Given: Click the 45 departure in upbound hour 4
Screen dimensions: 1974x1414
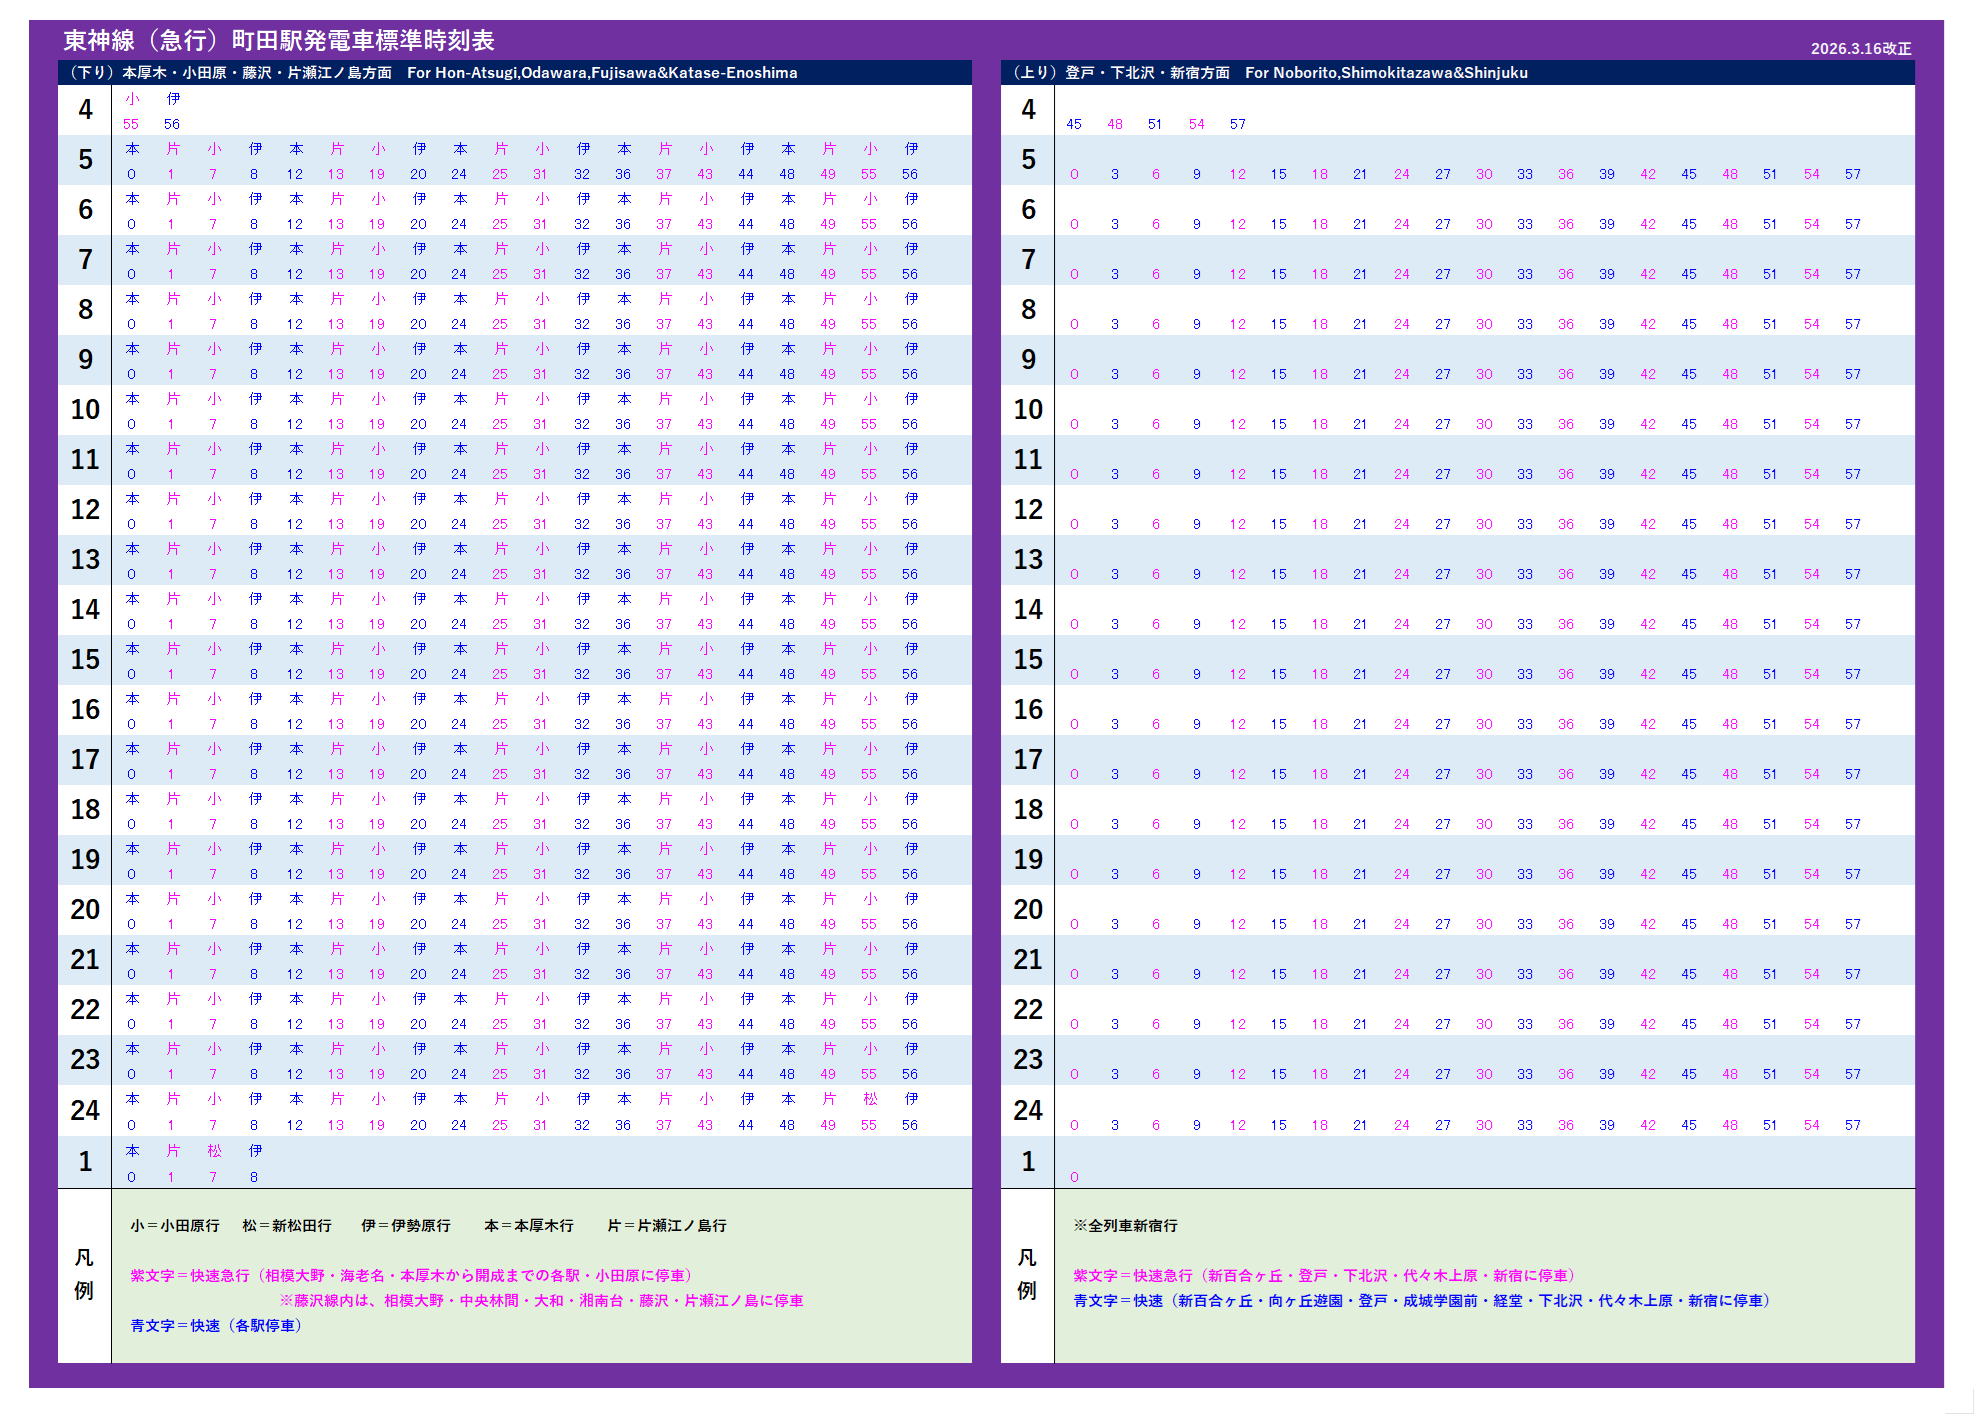Looking at the screenshot, I should click(x=1074, y=125).
